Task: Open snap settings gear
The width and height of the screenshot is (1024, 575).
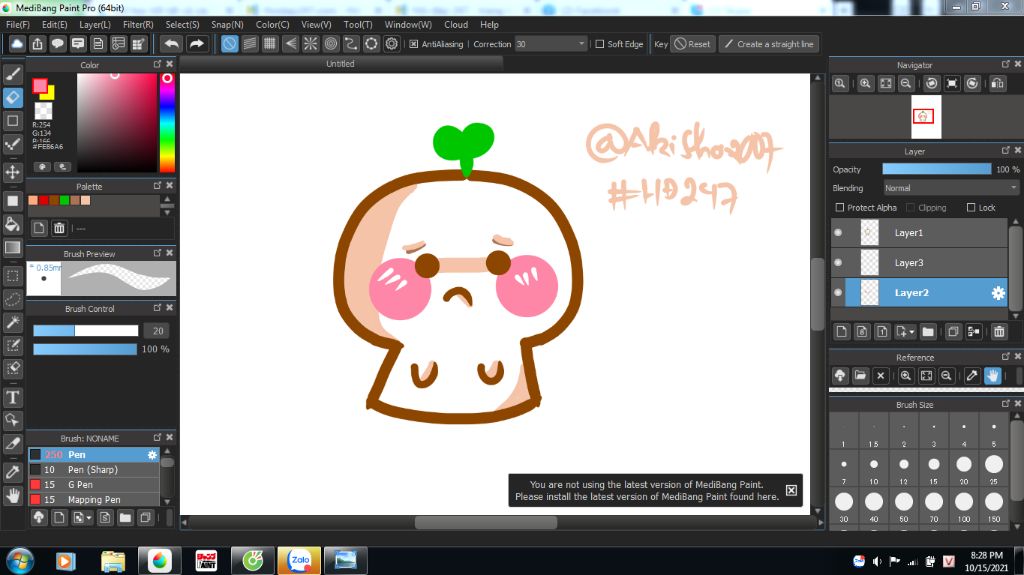Action: tap(392, 44)
